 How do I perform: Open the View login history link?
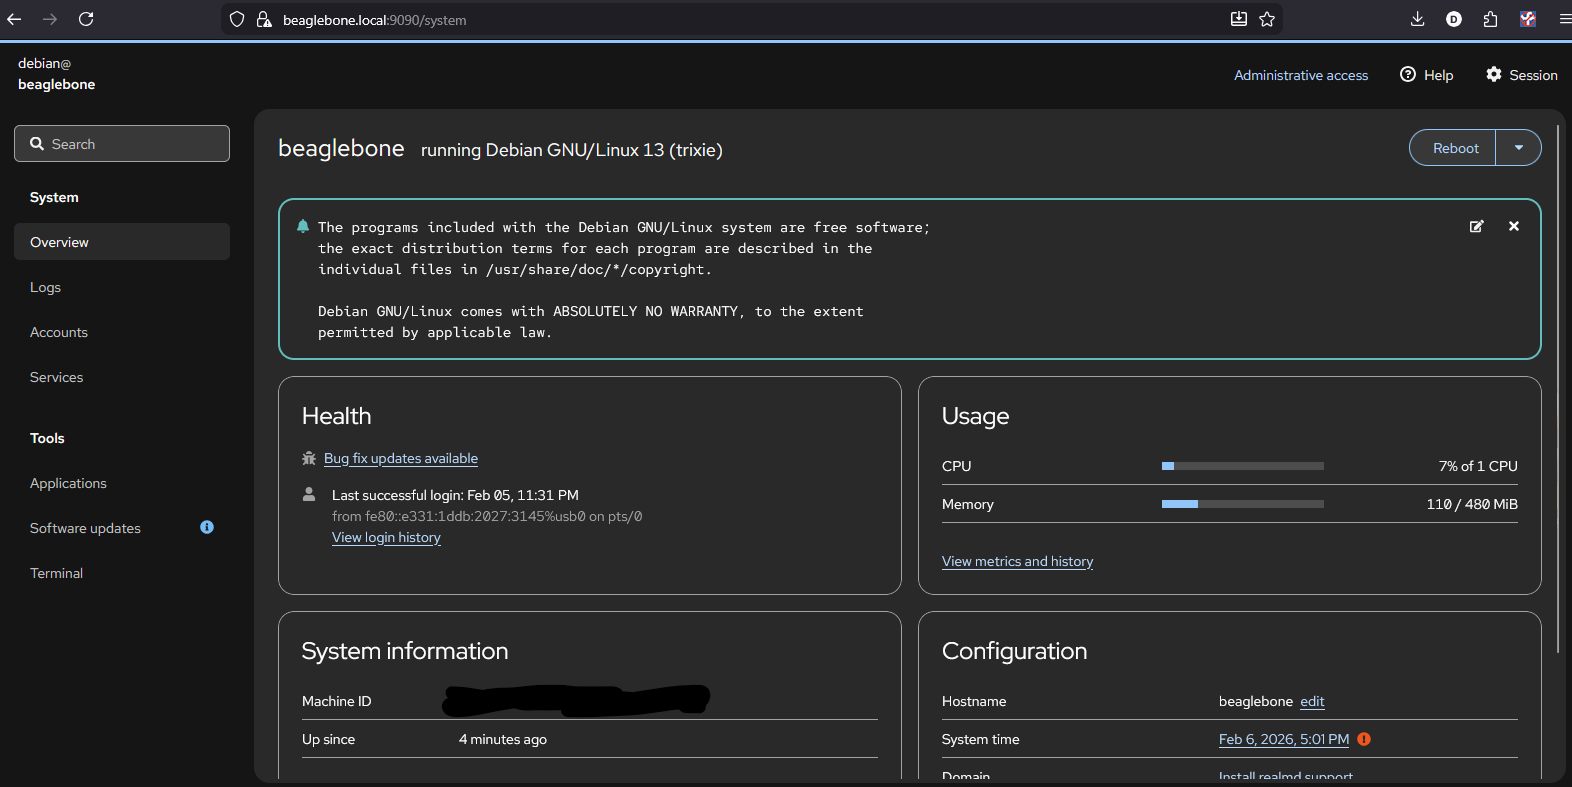[x=386, y=537]
